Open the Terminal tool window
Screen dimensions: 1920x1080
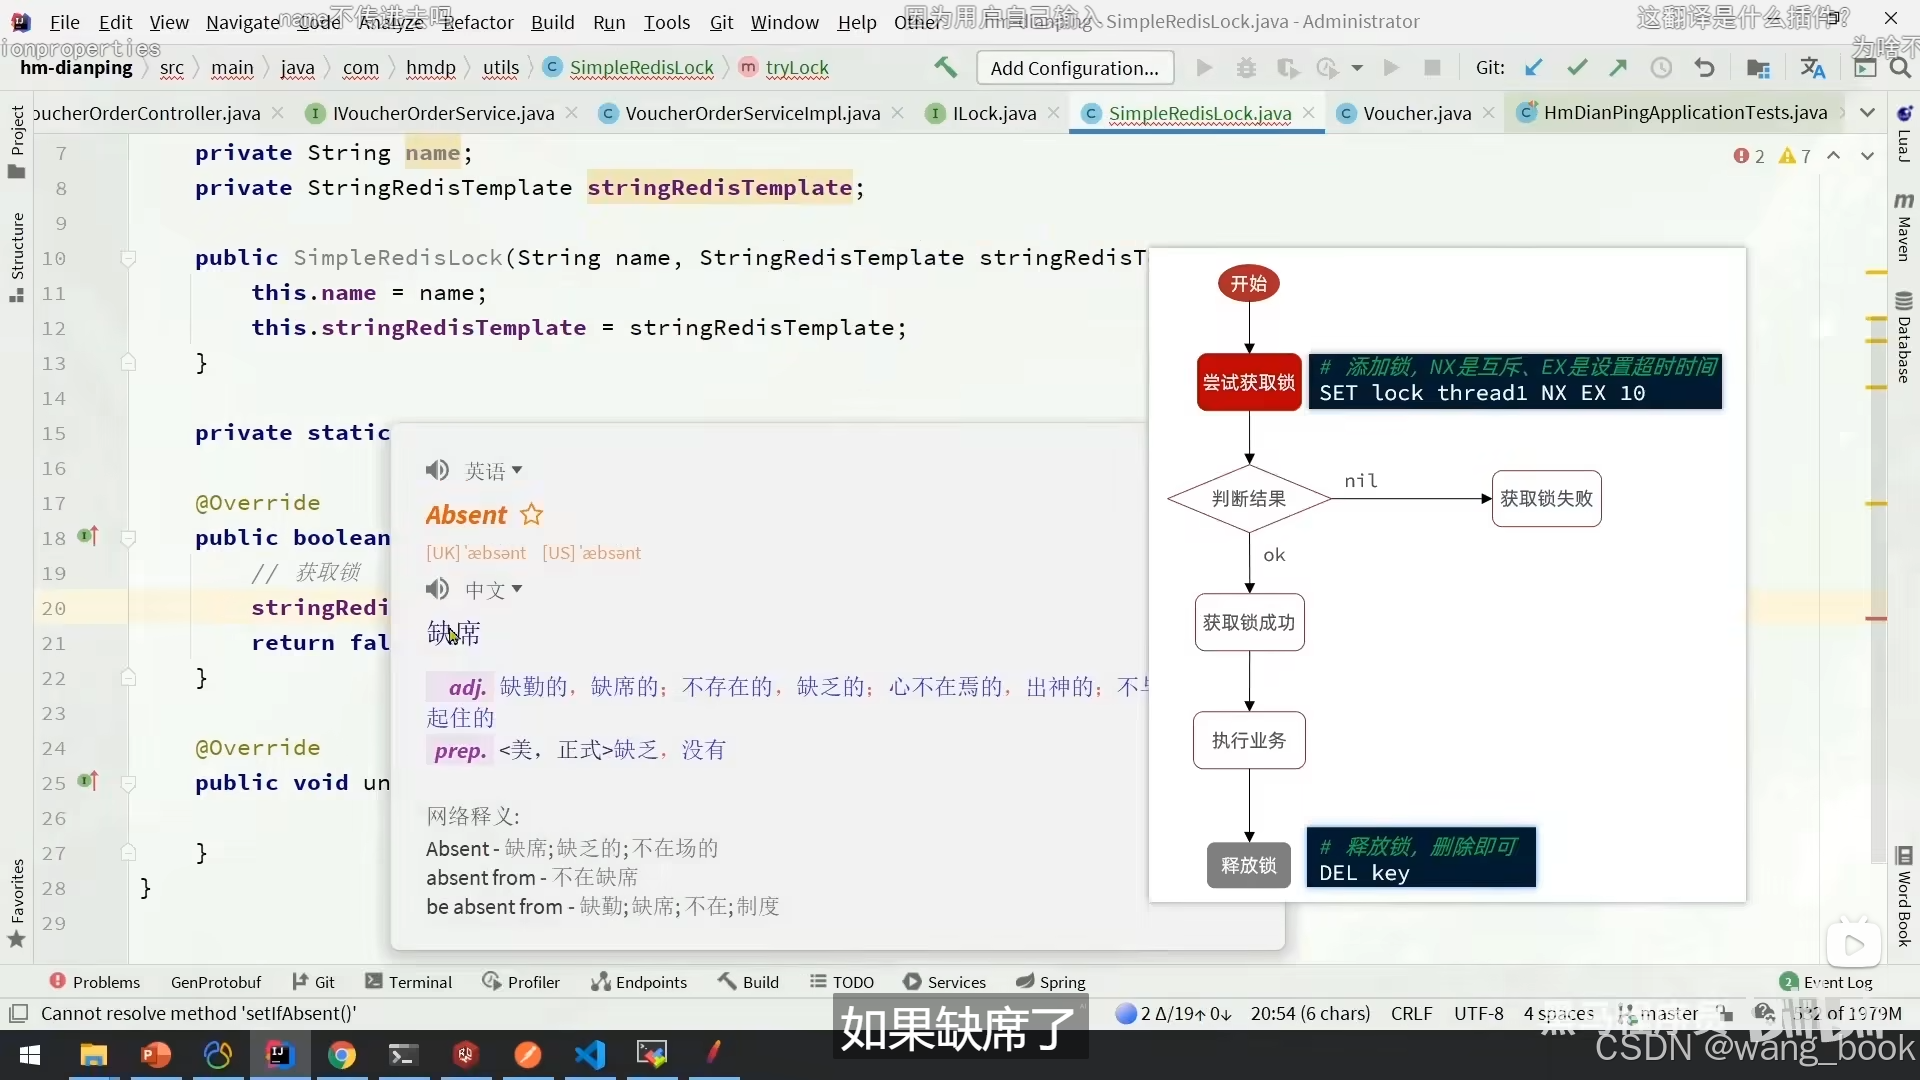tap(409, 982)
